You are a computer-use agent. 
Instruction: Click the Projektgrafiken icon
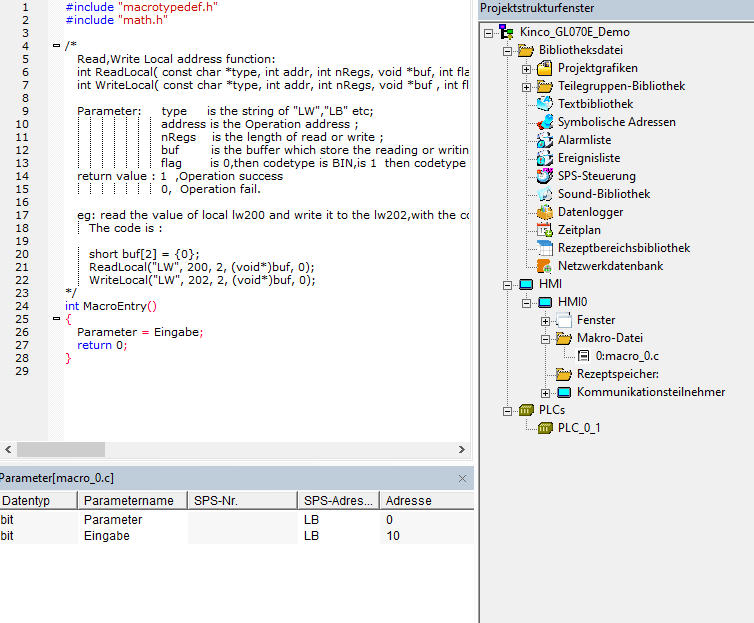pyautogui.click(x=544, y=68)
